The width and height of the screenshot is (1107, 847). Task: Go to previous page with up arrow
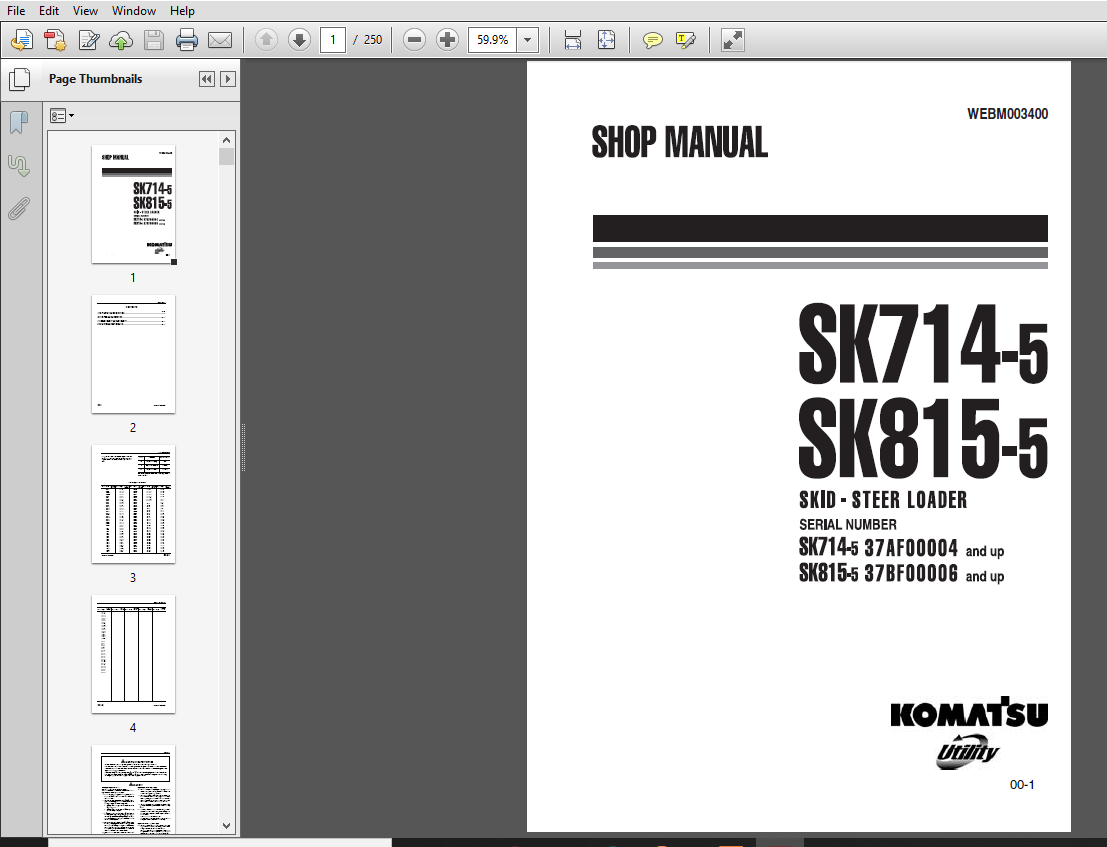tap(266, 40)
